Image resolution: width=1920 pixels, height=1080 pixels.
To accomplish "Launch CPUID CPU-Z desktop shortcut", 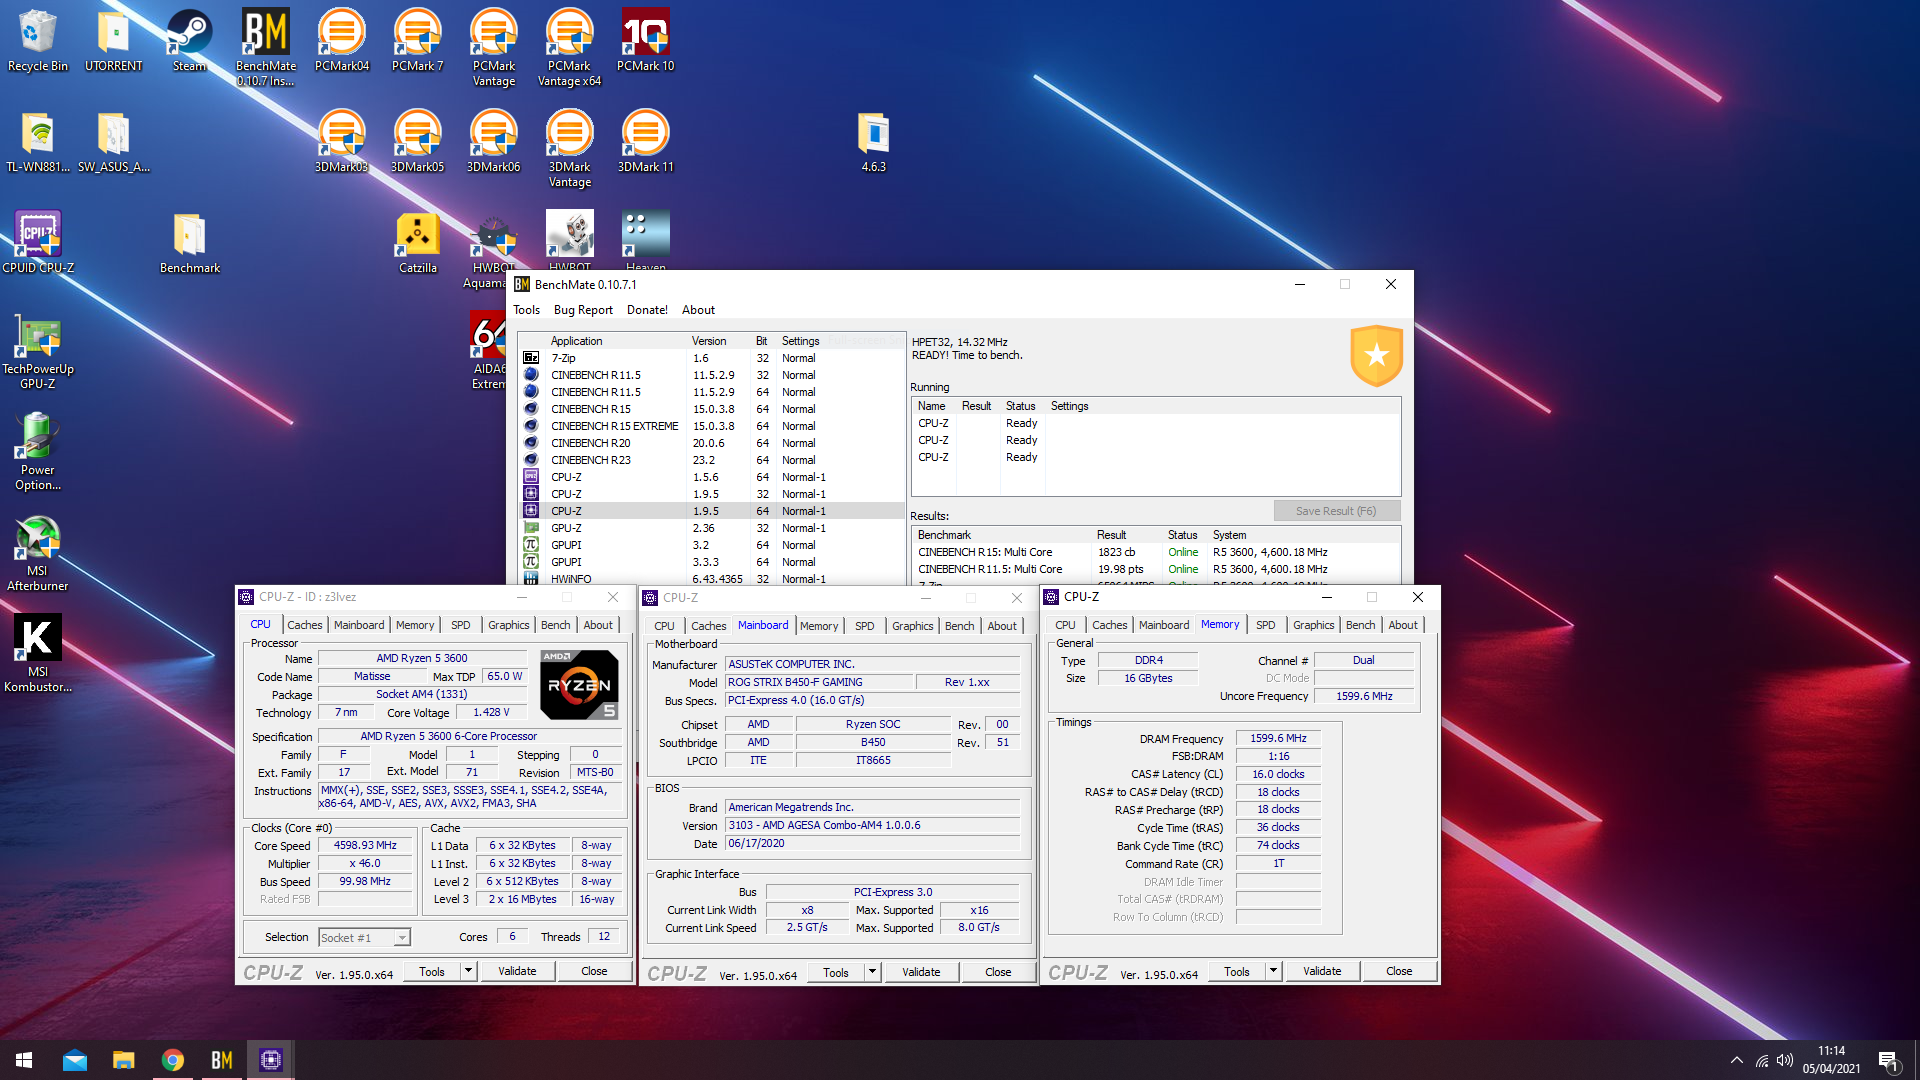I will [38, 242].
